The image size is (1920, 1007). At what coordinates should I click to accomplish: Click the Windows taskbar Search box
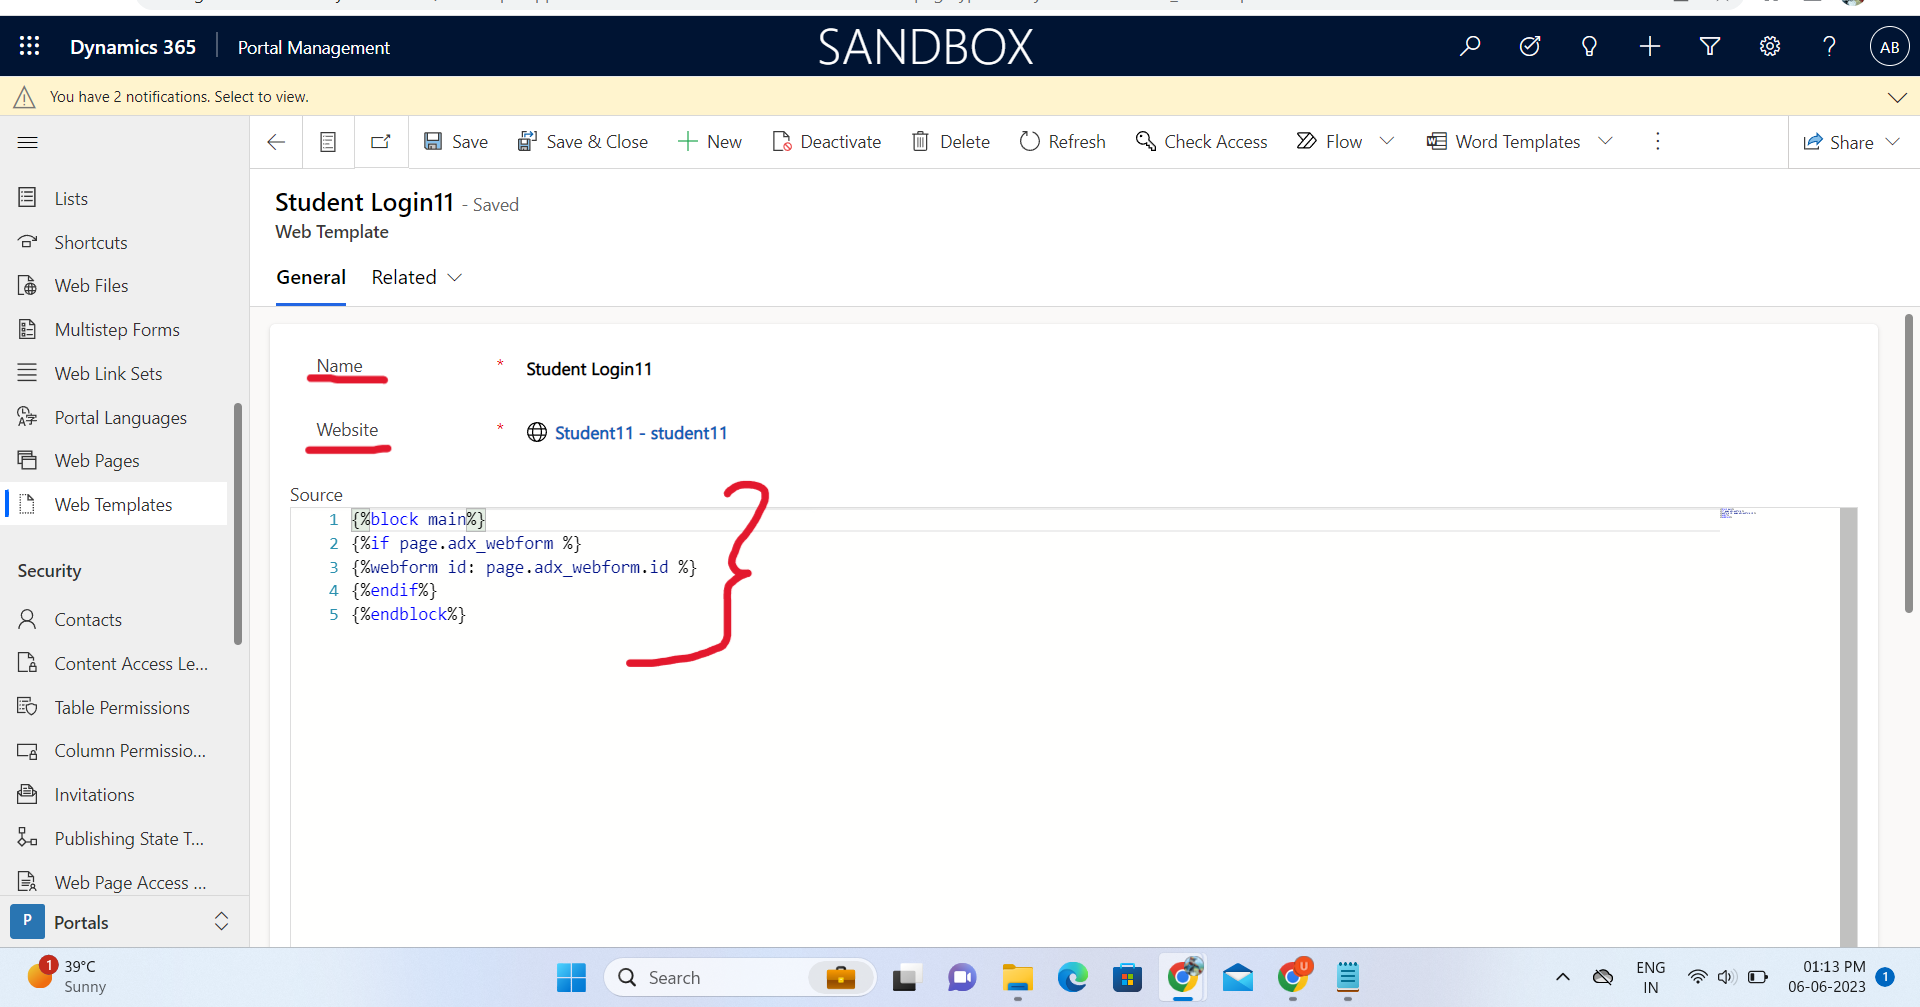tap(740, 977)
